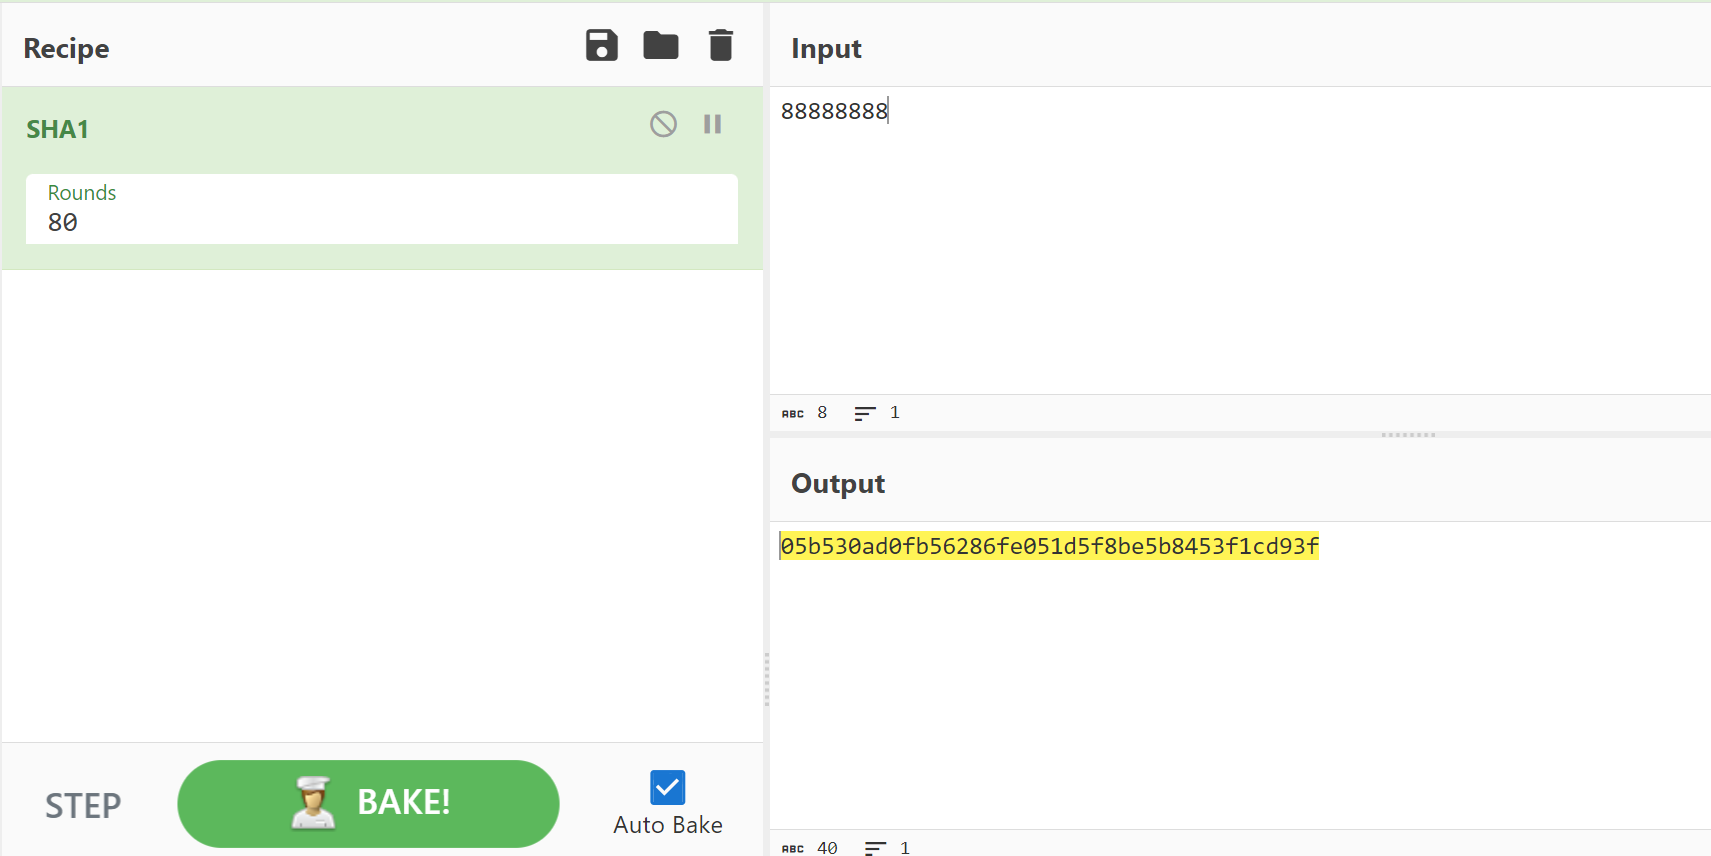This screenshot has height=856, width=1711.
Task: Step through the recipe
Action: click(83, 805)
